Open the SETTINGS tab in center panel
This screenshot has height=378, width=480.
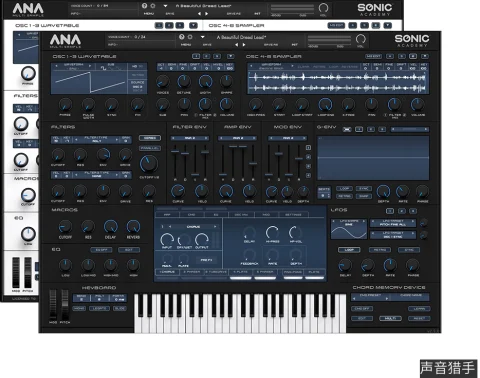(293, 215)
